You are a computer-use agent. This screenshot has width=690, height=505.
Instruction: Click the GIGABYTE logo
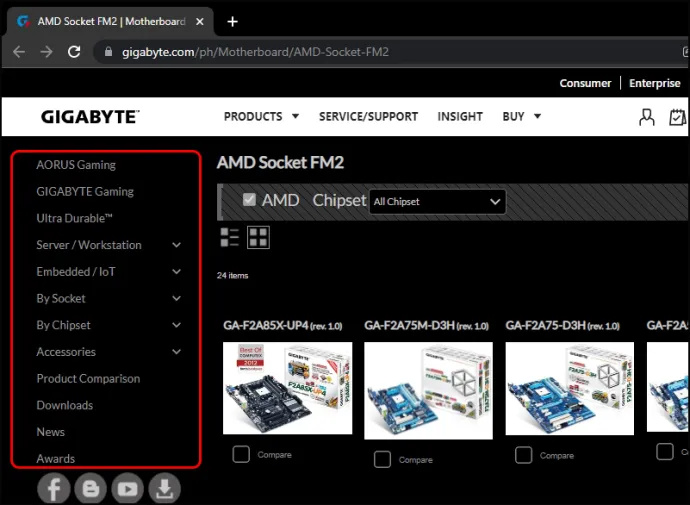click(90, 117)
